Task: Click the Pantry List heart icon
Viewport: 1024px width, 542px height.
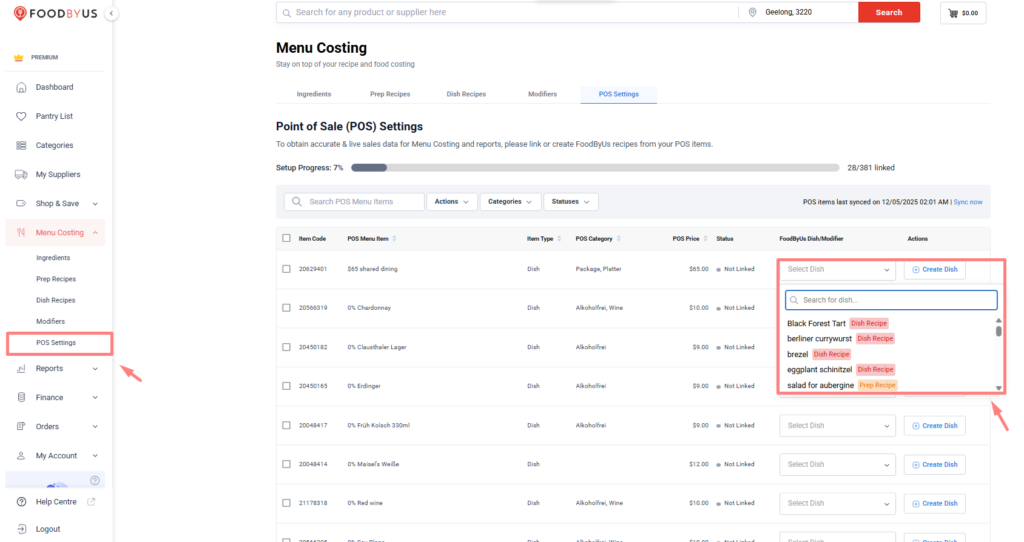Action: click(21, 116)
